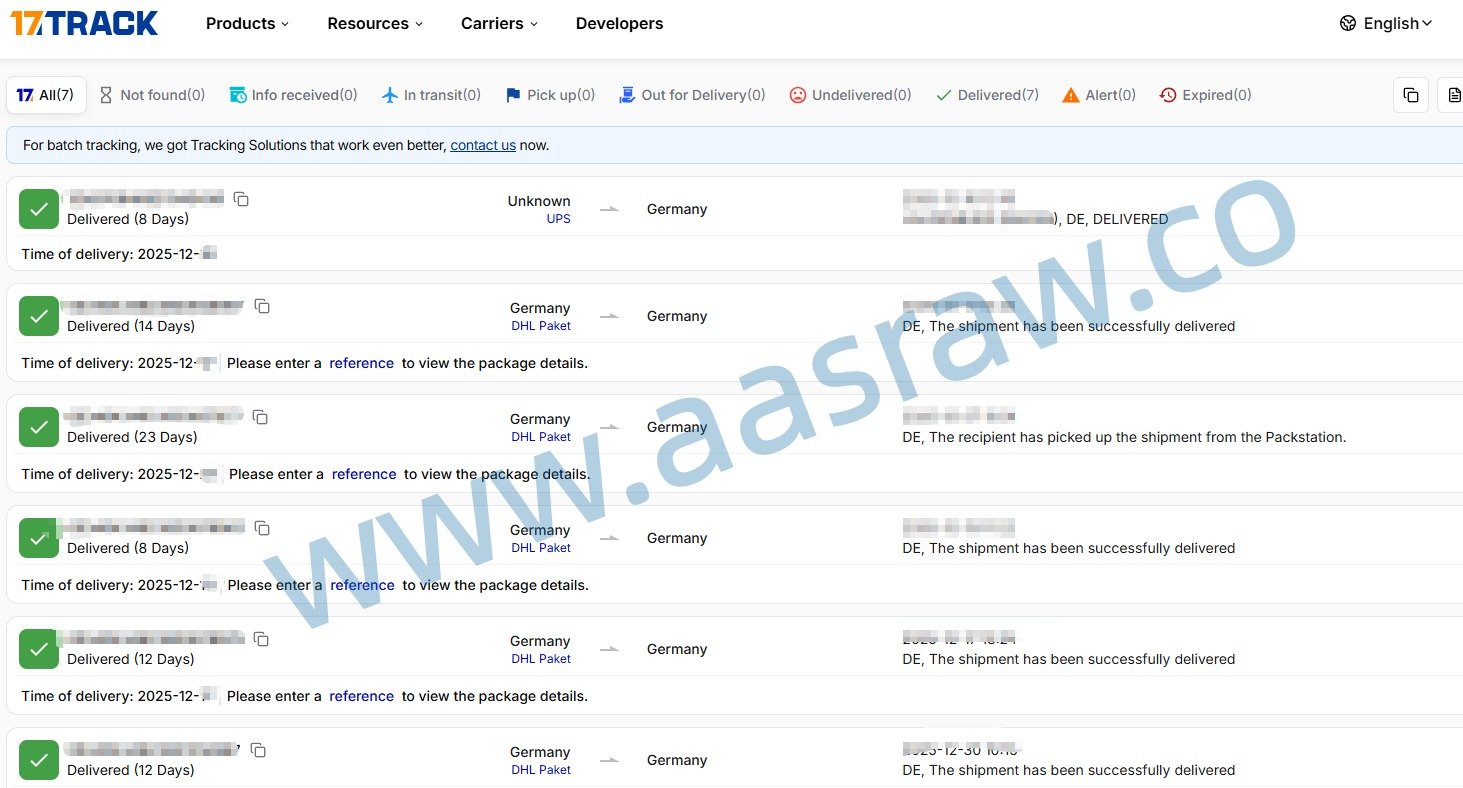Select the In transit(0) filter tab
1463x788 pixels.
[431, 95]
